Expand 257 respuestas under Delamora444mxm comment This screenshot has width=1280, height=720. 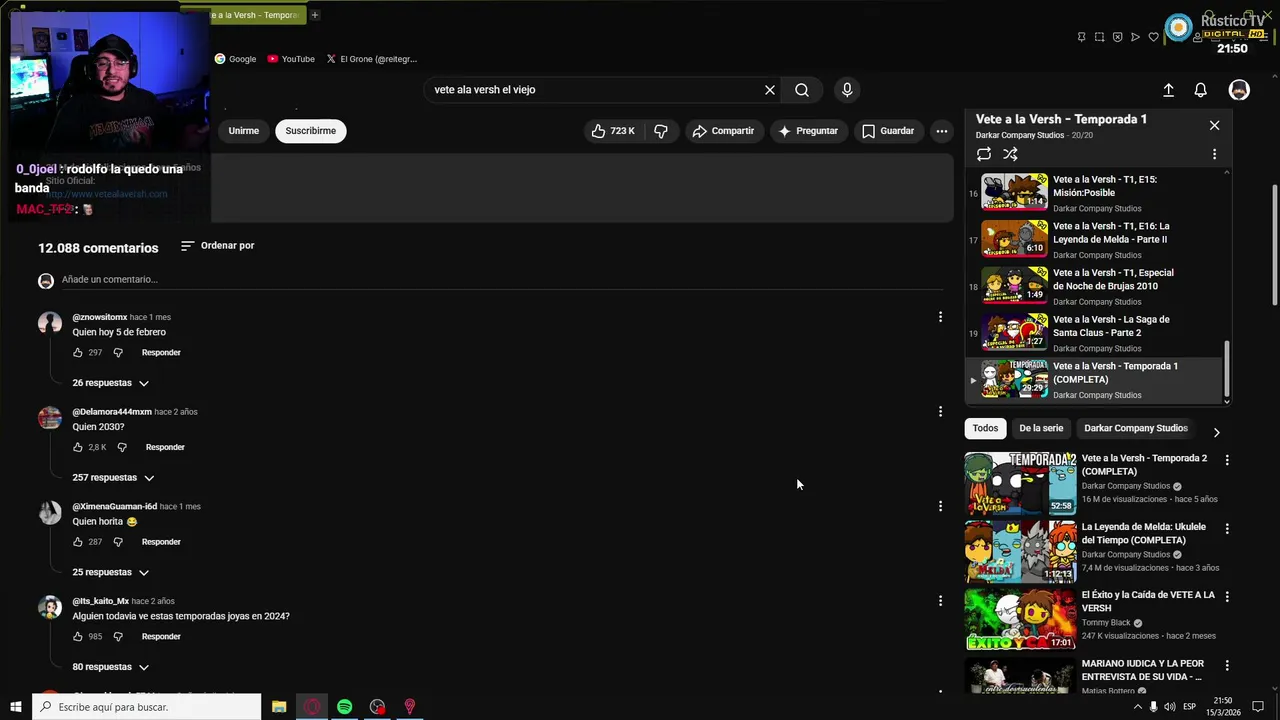pos(113,478)
